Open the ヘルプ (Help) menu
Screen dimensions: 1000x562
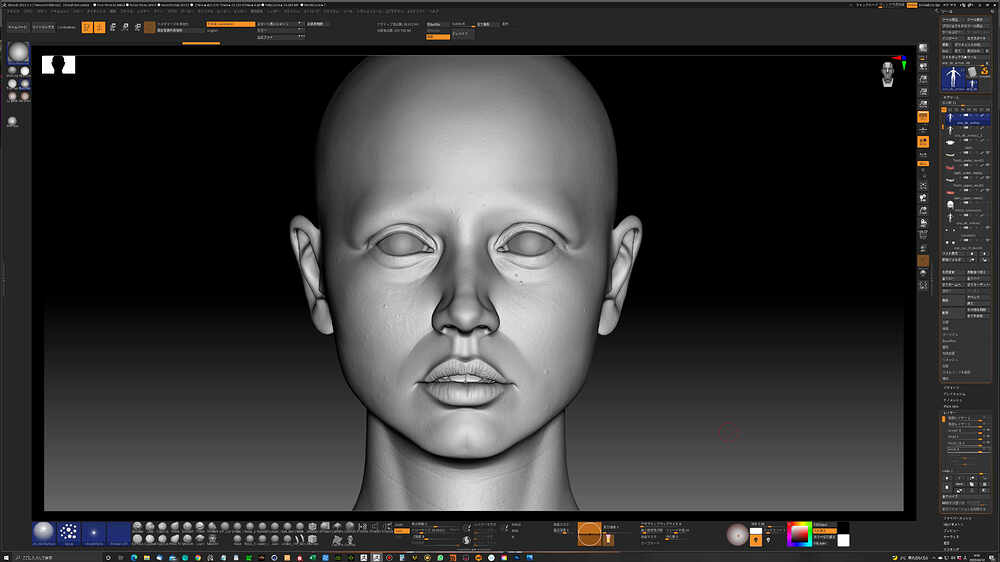[434, 11]
